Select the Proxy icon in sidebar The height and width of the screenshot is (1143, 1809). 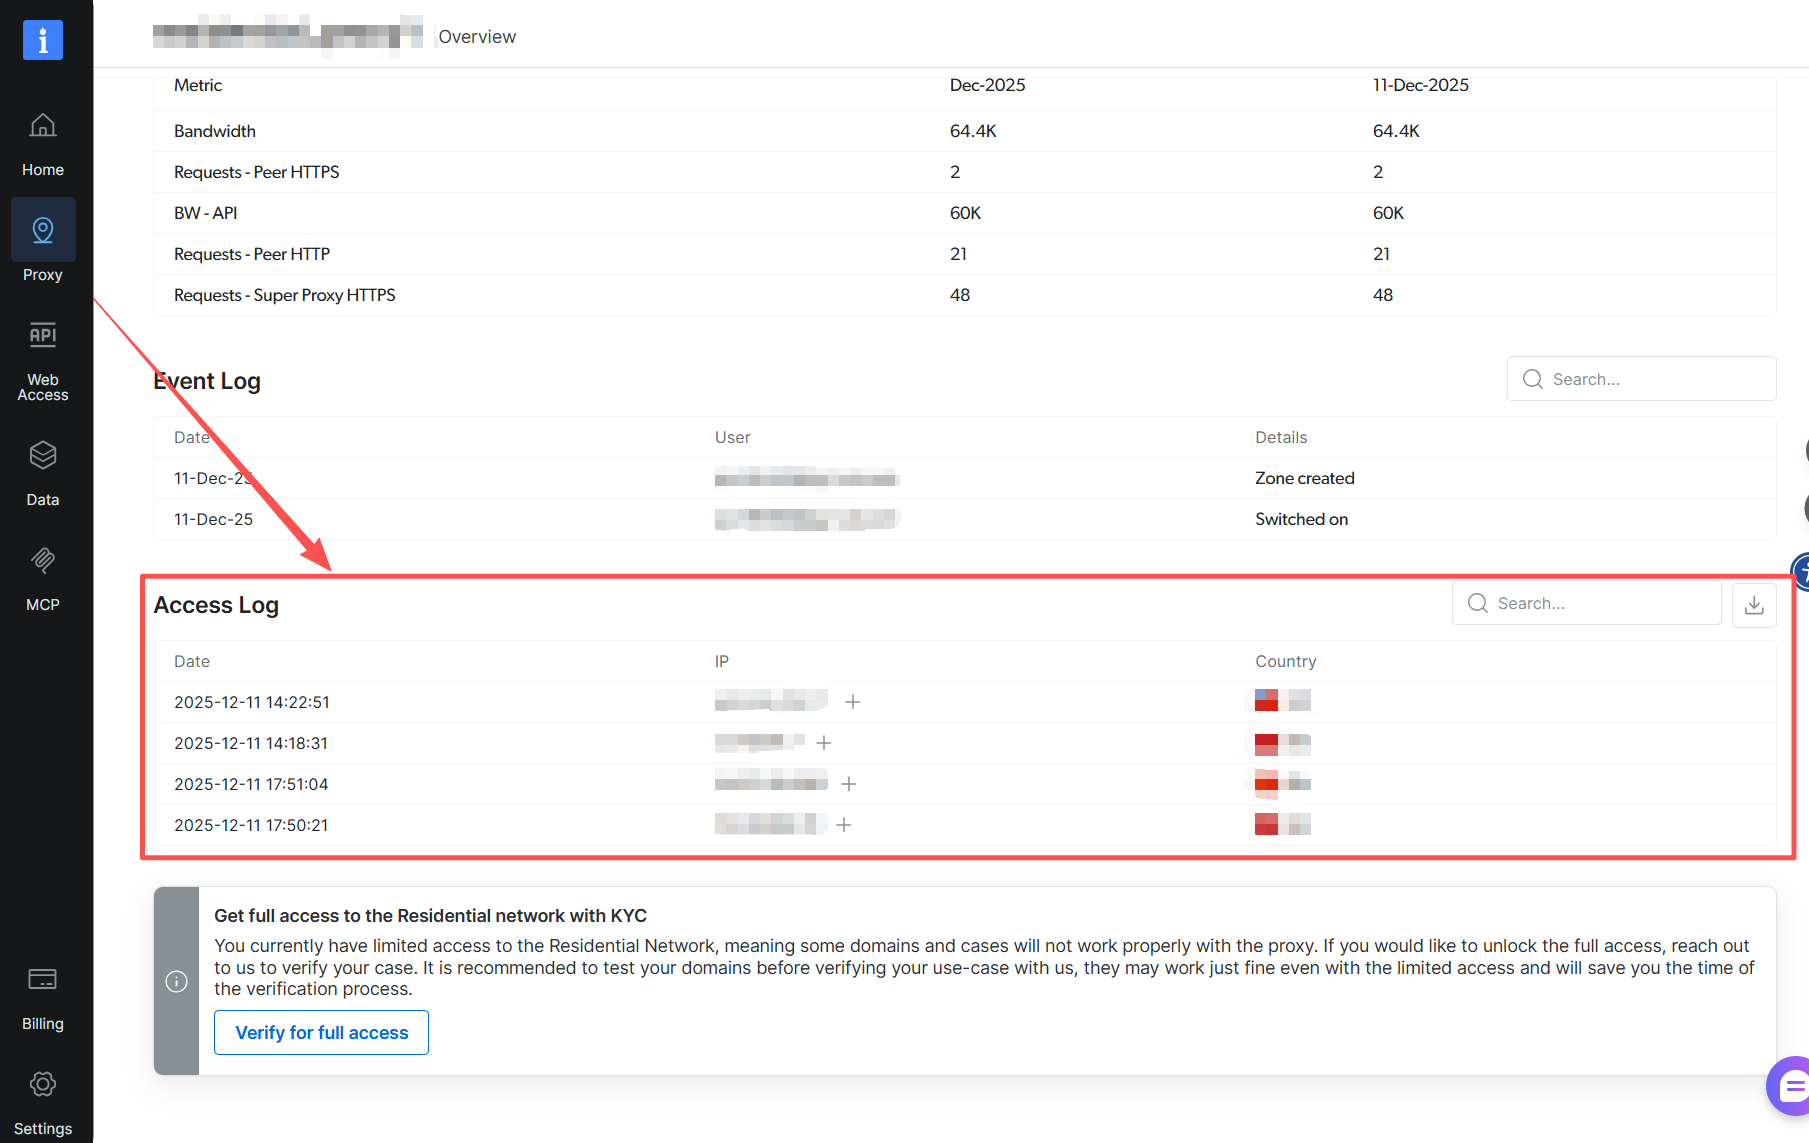coord(42,229)
